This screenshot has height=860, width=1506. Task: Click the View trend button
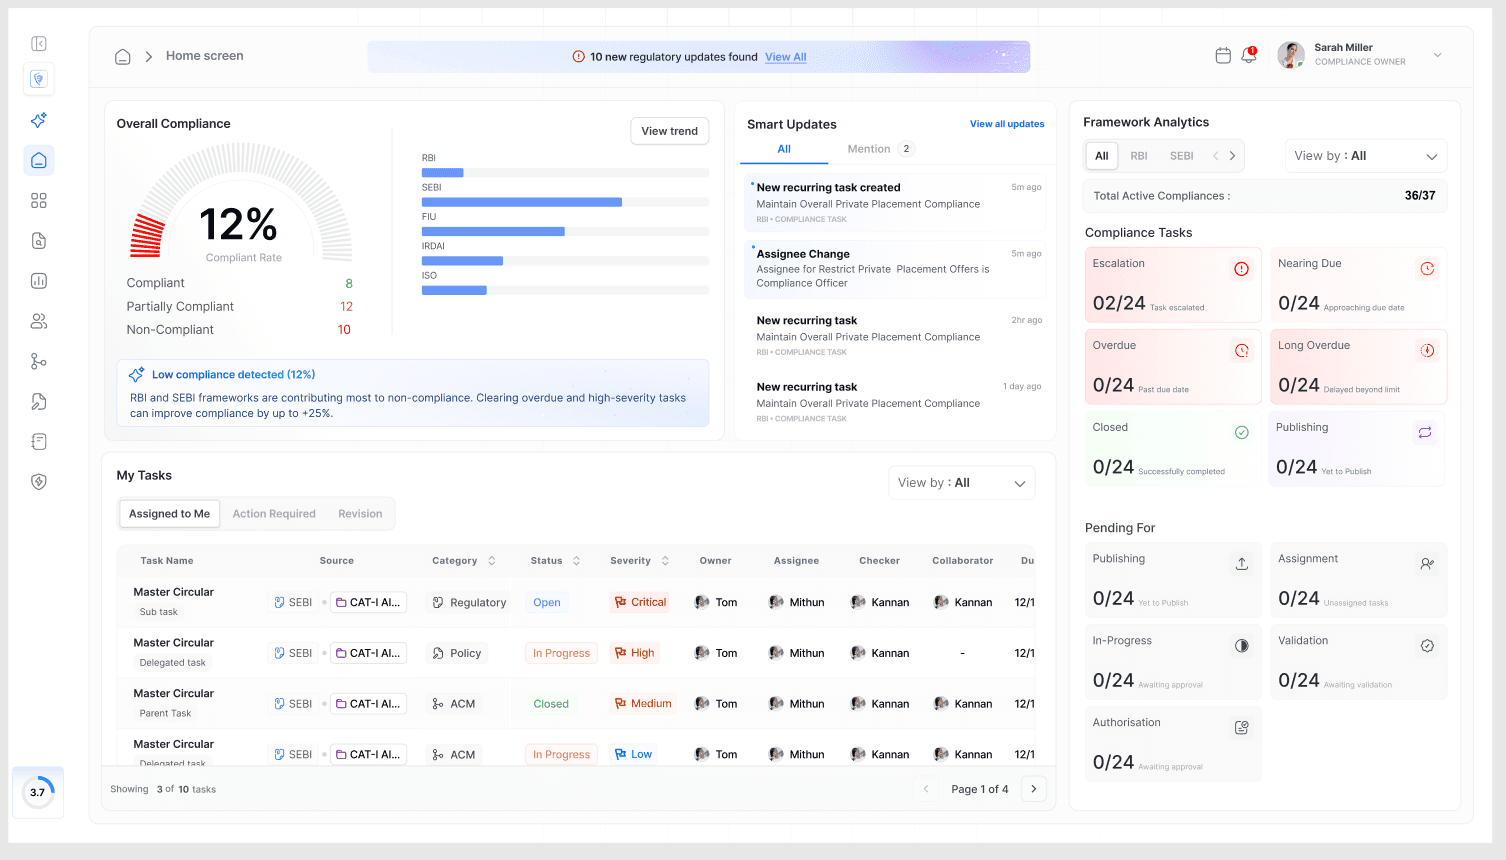(669, 131)
